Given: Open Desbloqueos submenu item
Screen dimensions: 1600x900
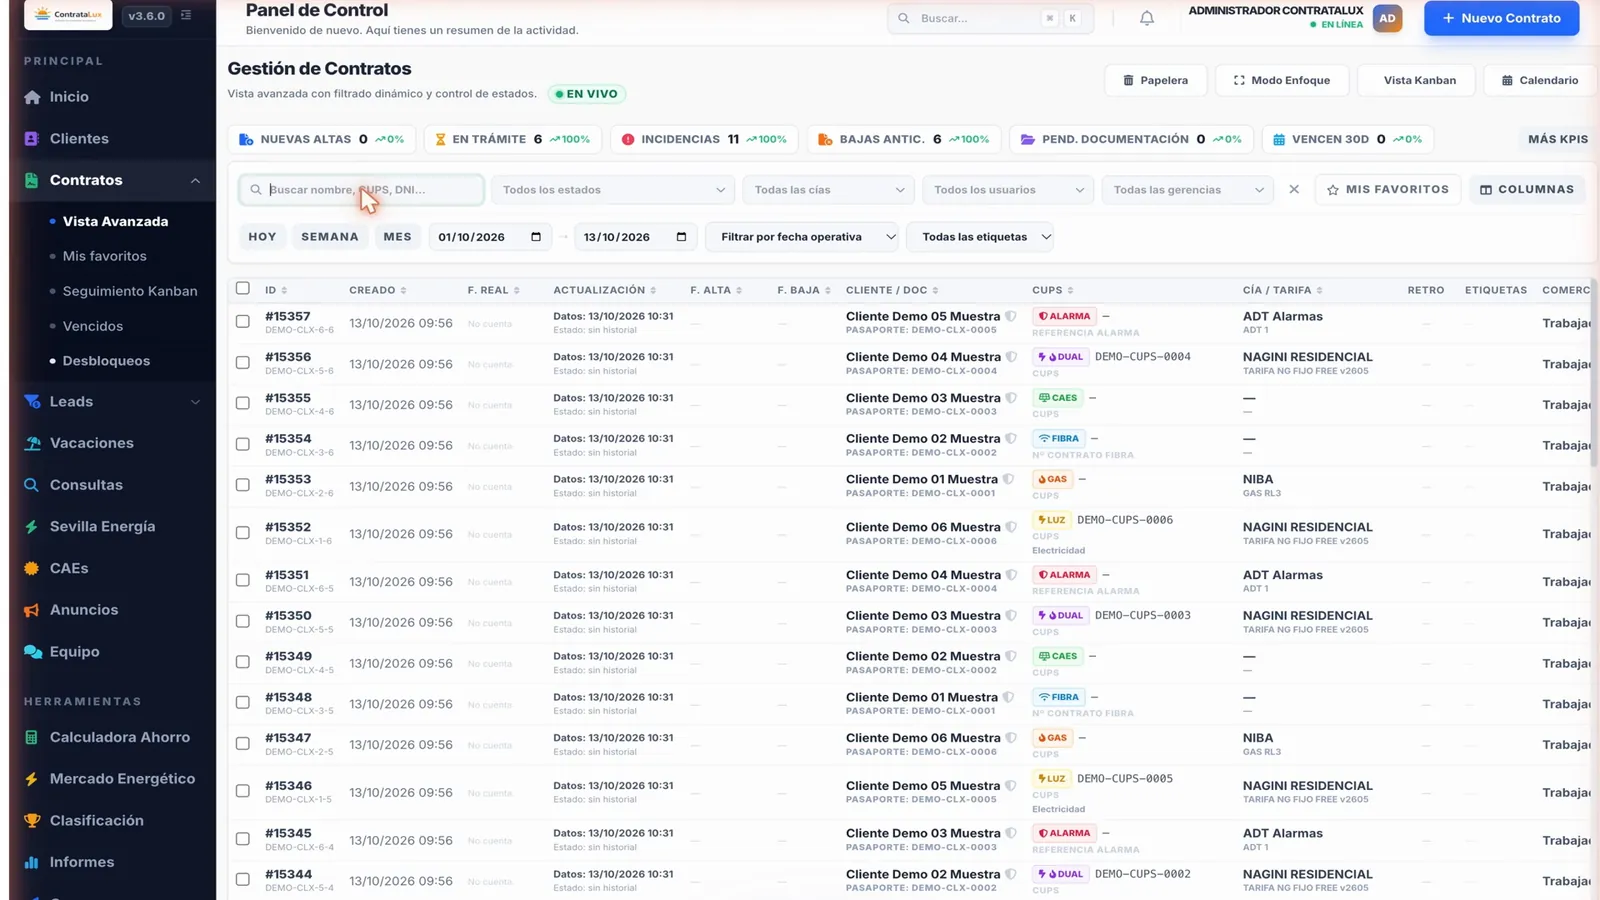Looking at the screenshot, I should [106, 361].
